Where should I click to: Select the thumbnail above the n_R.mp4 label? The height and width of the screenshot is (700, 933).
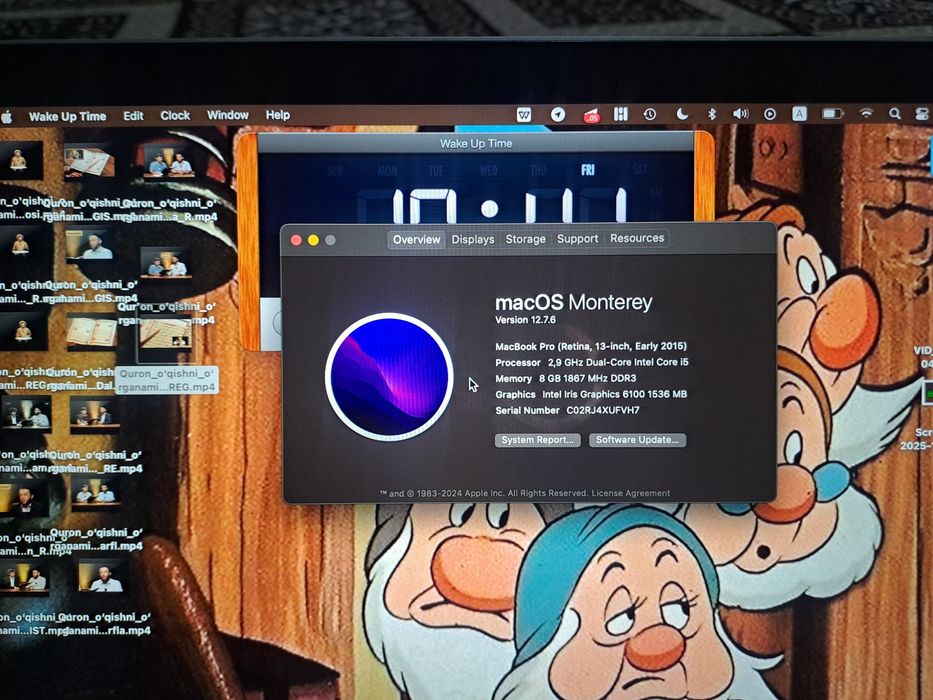(x=24, y=498)
